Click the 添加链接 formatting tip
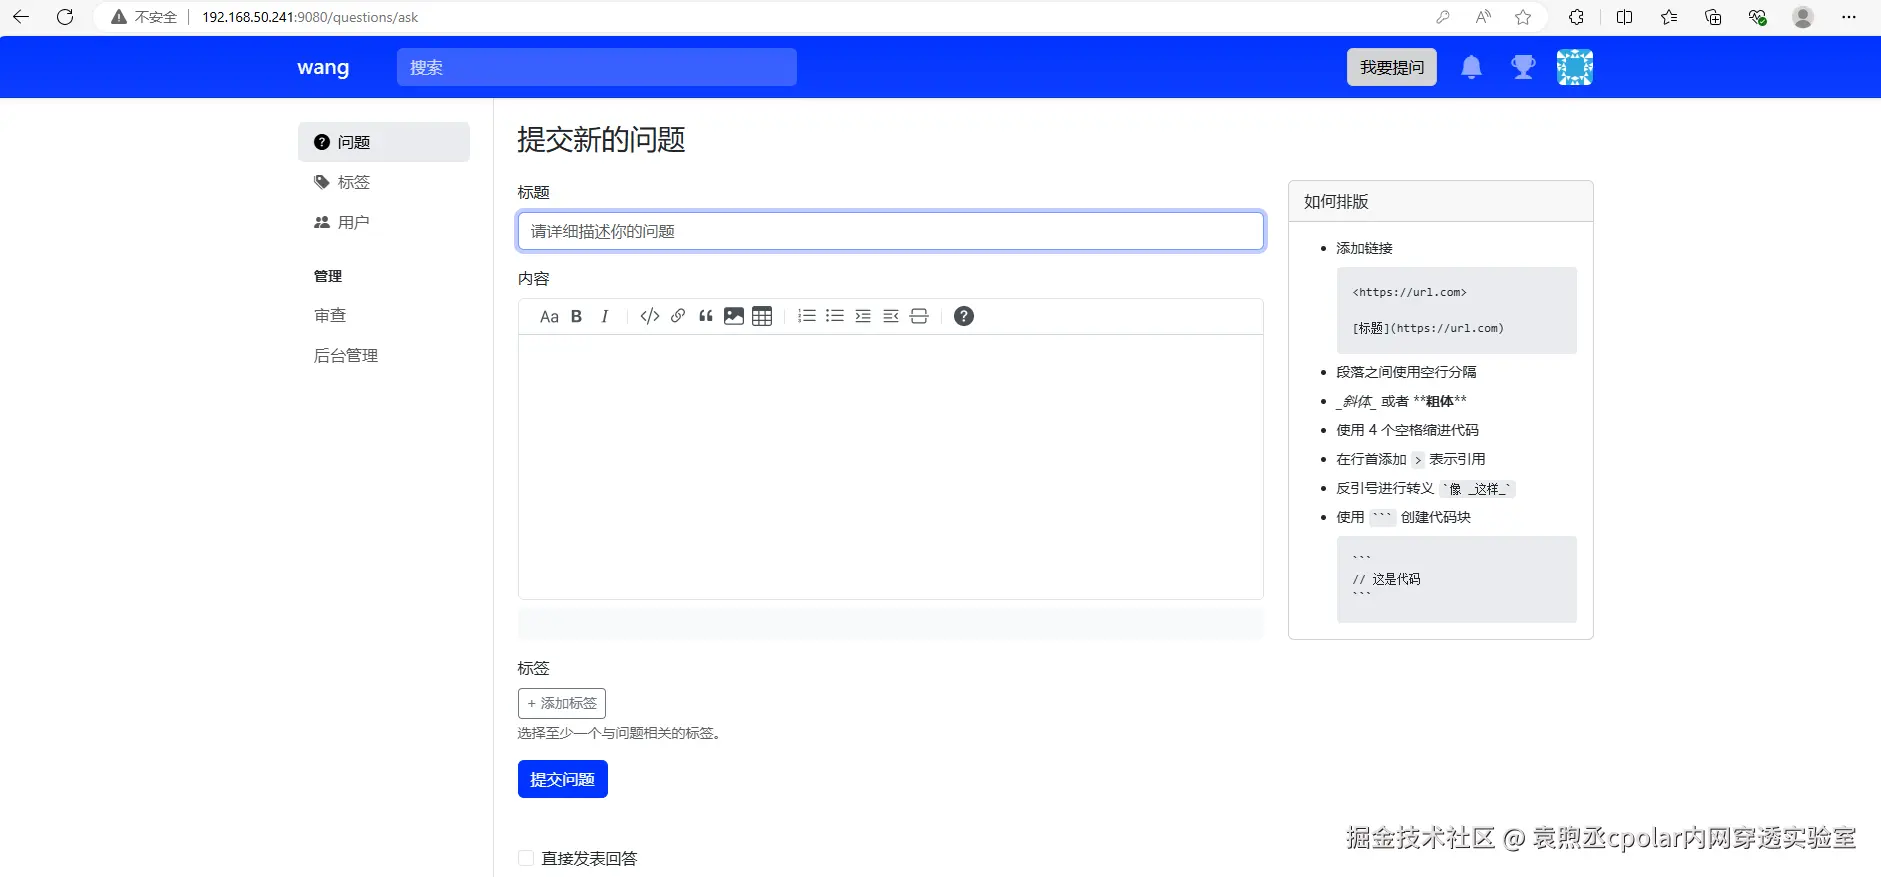Image resolution: width=1881 pixels, height=877 pixels. point(1364,248)
